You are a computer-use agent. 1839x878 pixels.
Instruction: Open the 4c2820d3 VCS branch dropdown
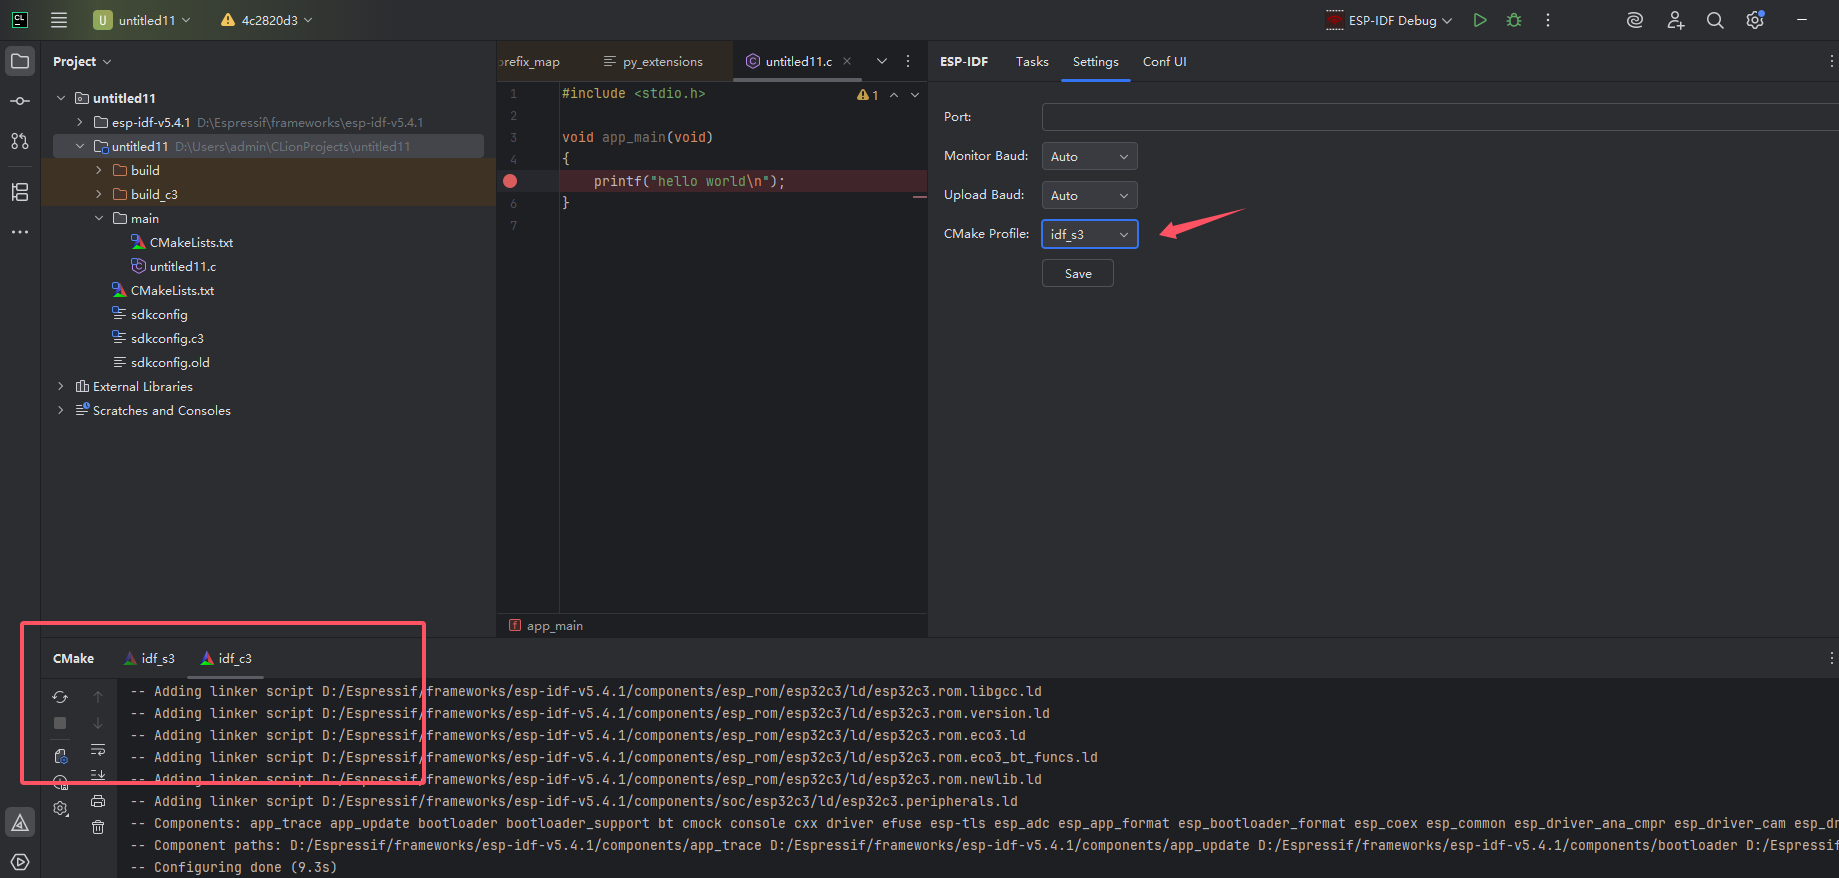[267, 20]
